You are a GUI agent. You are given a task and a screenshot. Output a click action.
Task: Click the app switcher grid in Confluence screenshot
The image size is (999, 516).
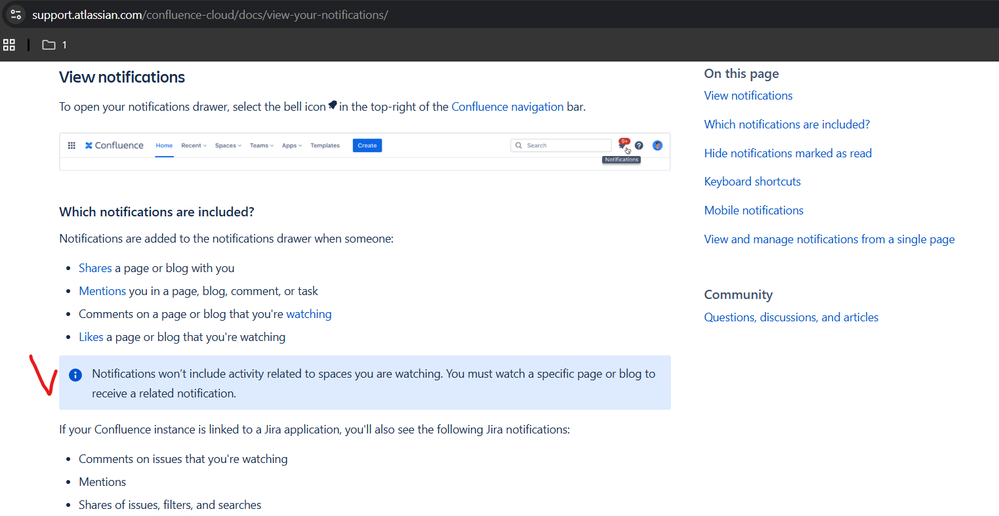[72, 145]
